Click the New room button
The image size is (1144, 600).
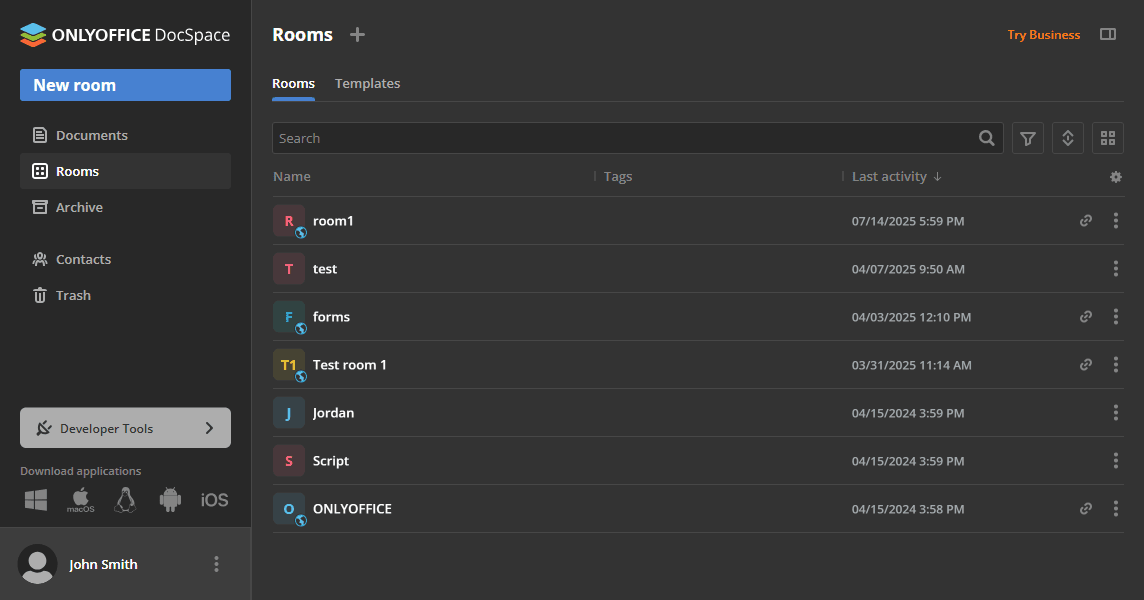tap(125, 85)
